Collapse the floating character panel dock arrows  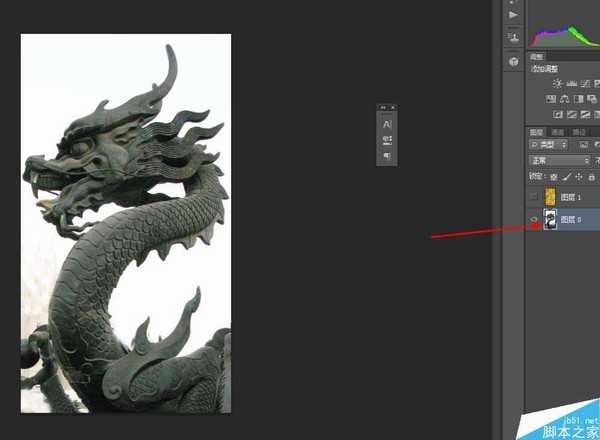coord(382,106)
